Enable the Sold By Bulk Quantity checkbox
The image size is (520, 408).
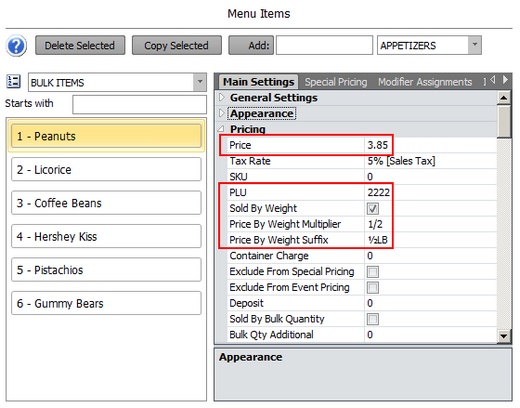373,319
